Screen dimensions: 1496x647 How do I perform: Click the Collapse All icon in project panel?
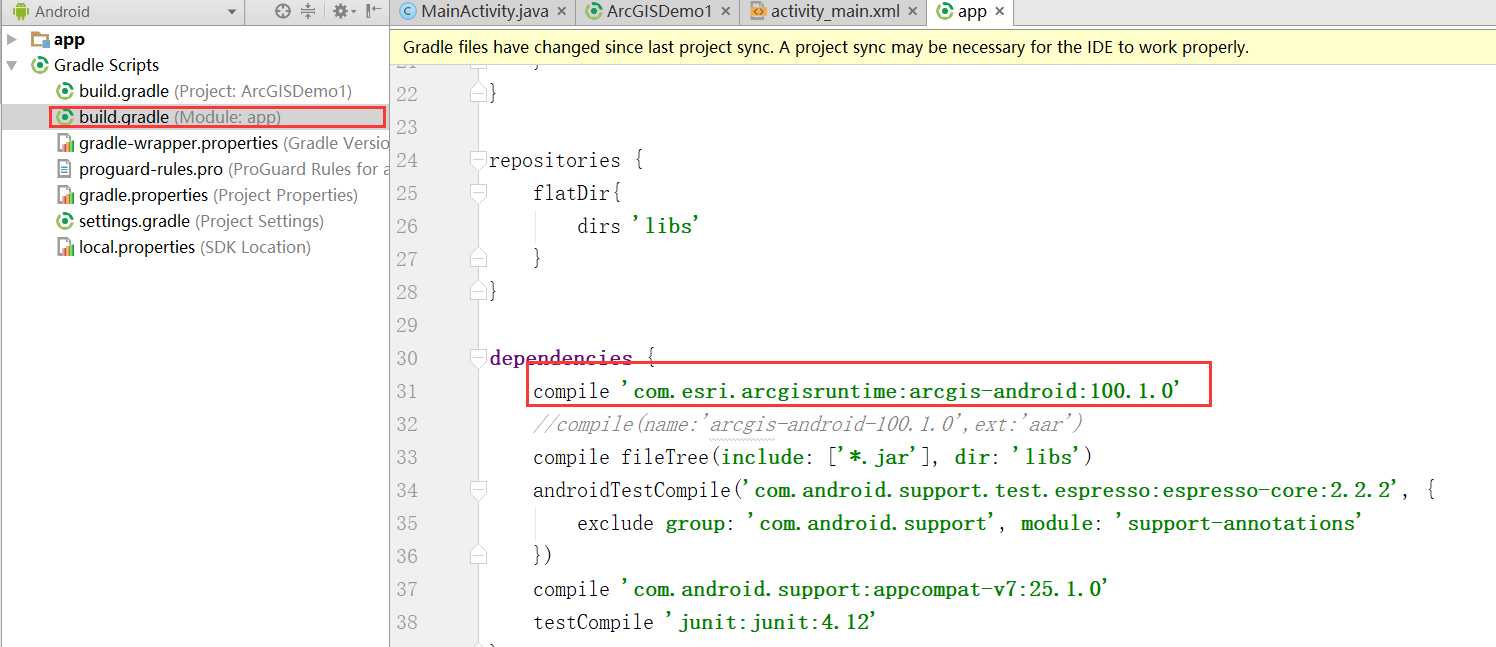(x=309, y=12)
